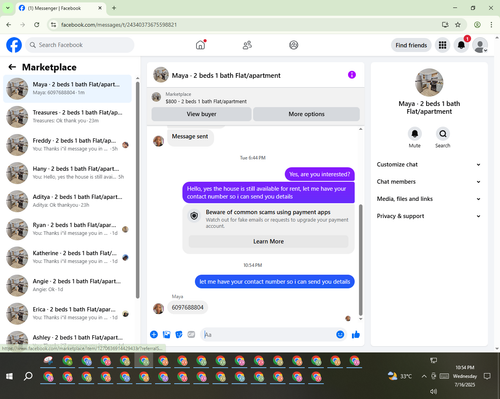This screenshot has height=399, width=500.
Task: Send a thumbs-up like
Action: 356,334
